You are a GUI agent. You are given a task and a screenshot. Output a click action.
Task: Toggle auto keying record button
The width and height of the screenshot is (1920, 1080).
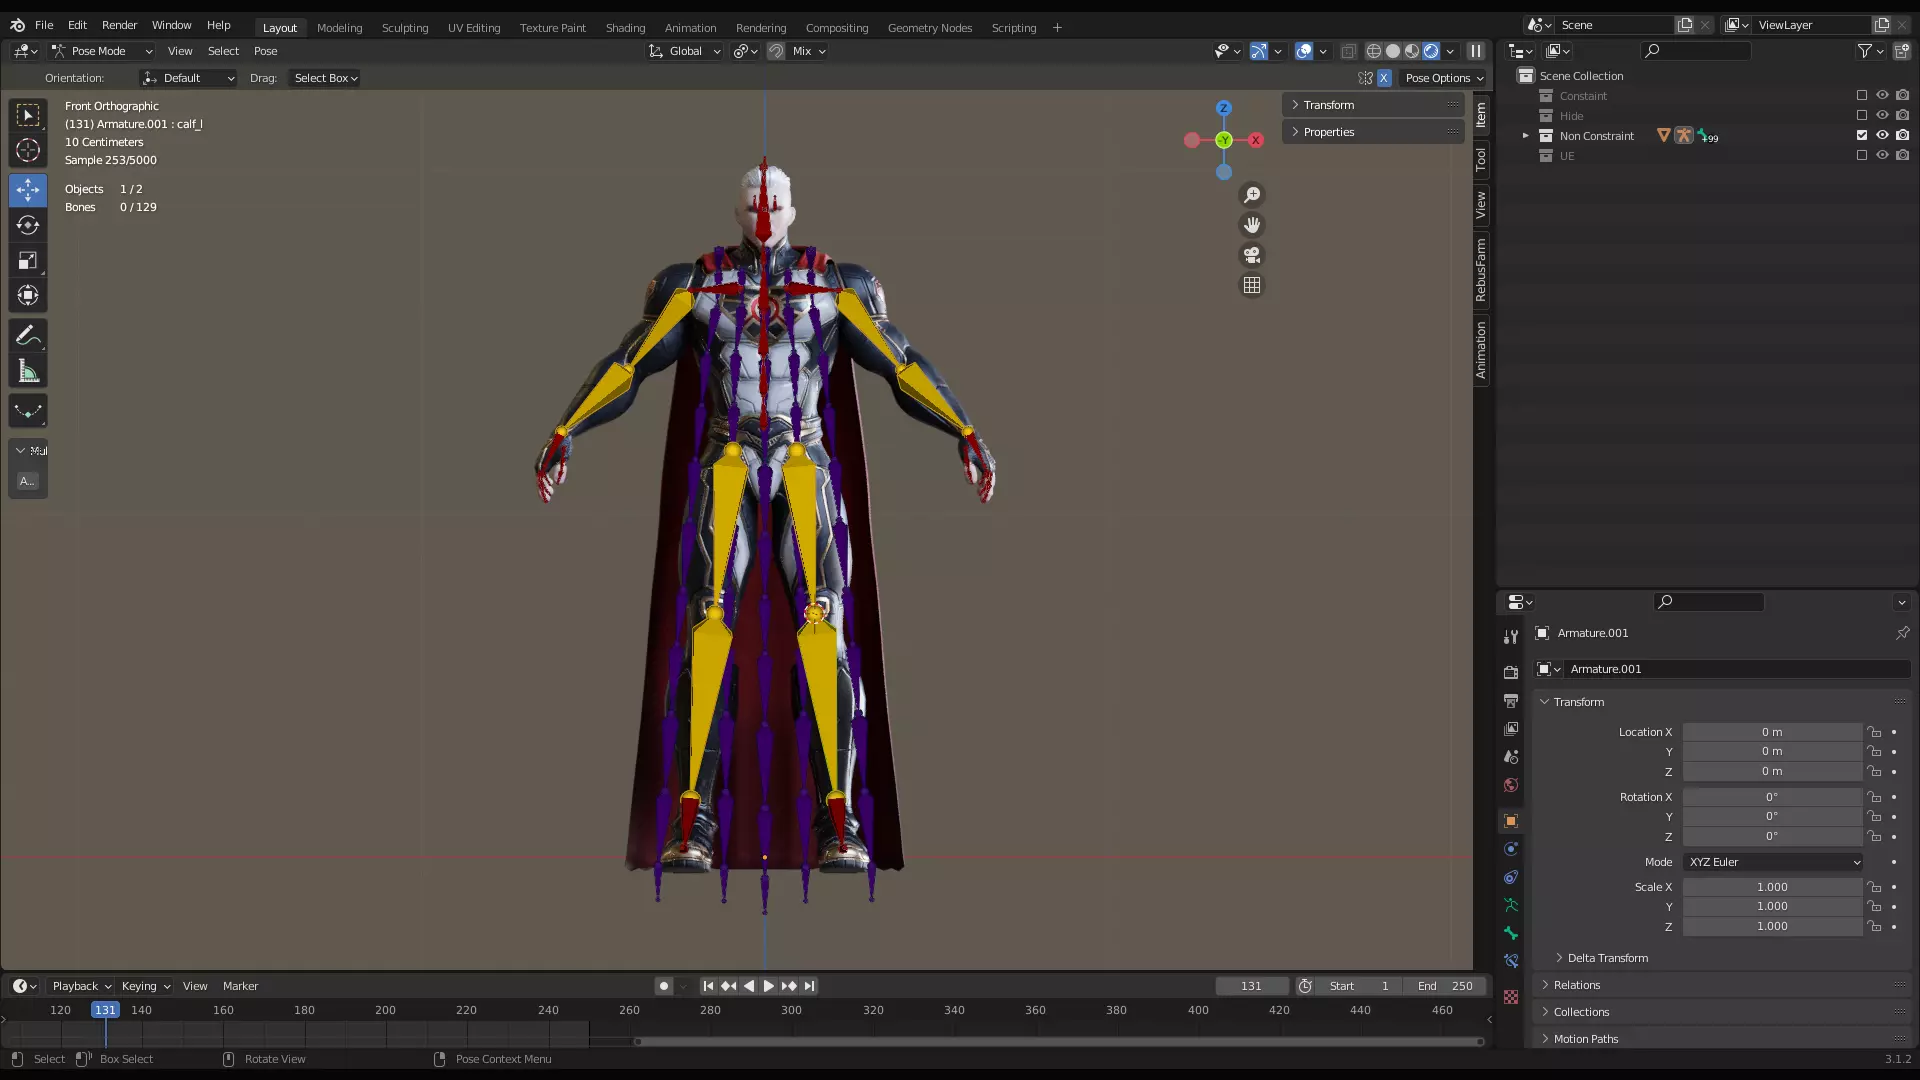[x=663, y=986]
